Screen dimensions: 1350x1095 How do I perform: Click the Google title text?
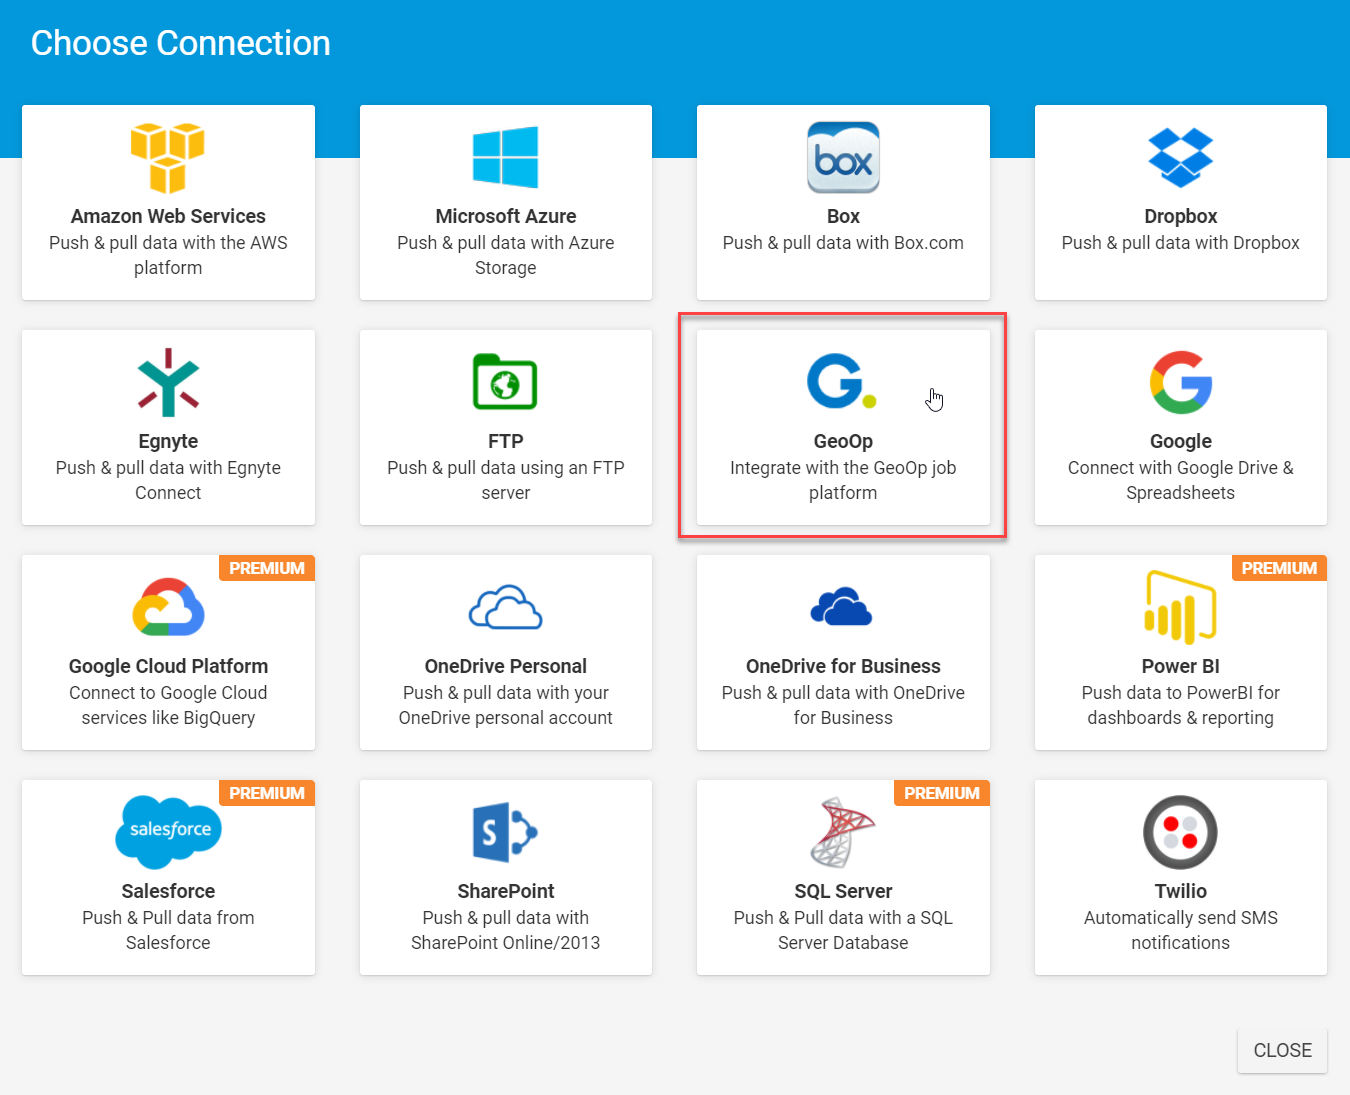point(1181,441)
